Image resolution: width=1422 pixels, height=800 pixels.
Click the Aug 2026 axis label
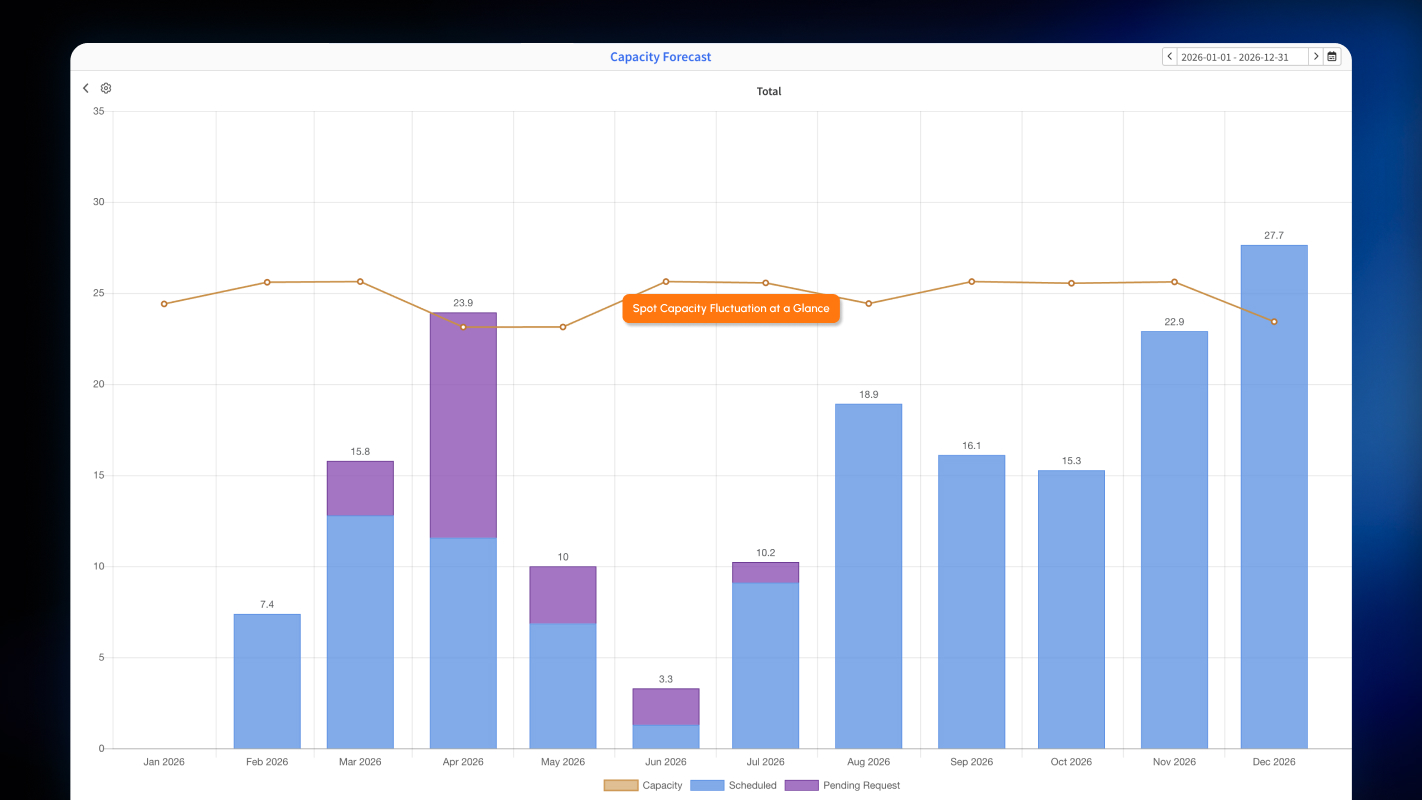click(x=869, y=762)
